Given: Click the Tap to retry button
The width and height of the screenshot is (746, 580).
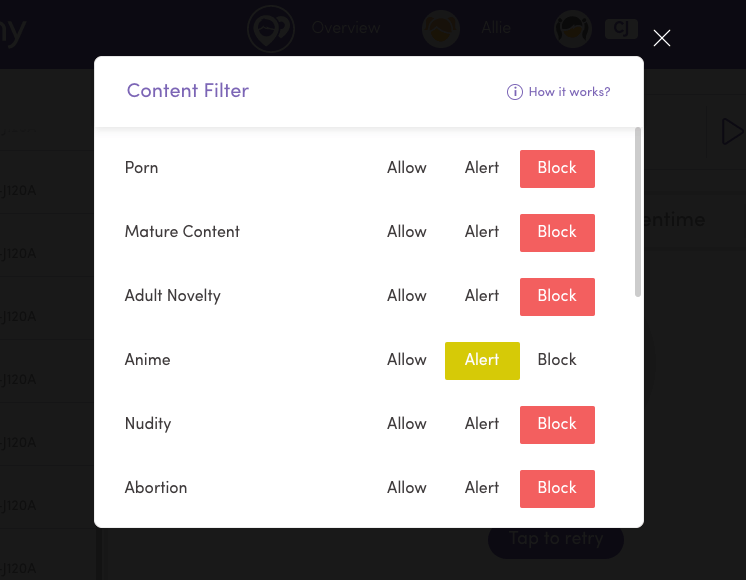Looking at the screenshot, I should tap(556, 539).
